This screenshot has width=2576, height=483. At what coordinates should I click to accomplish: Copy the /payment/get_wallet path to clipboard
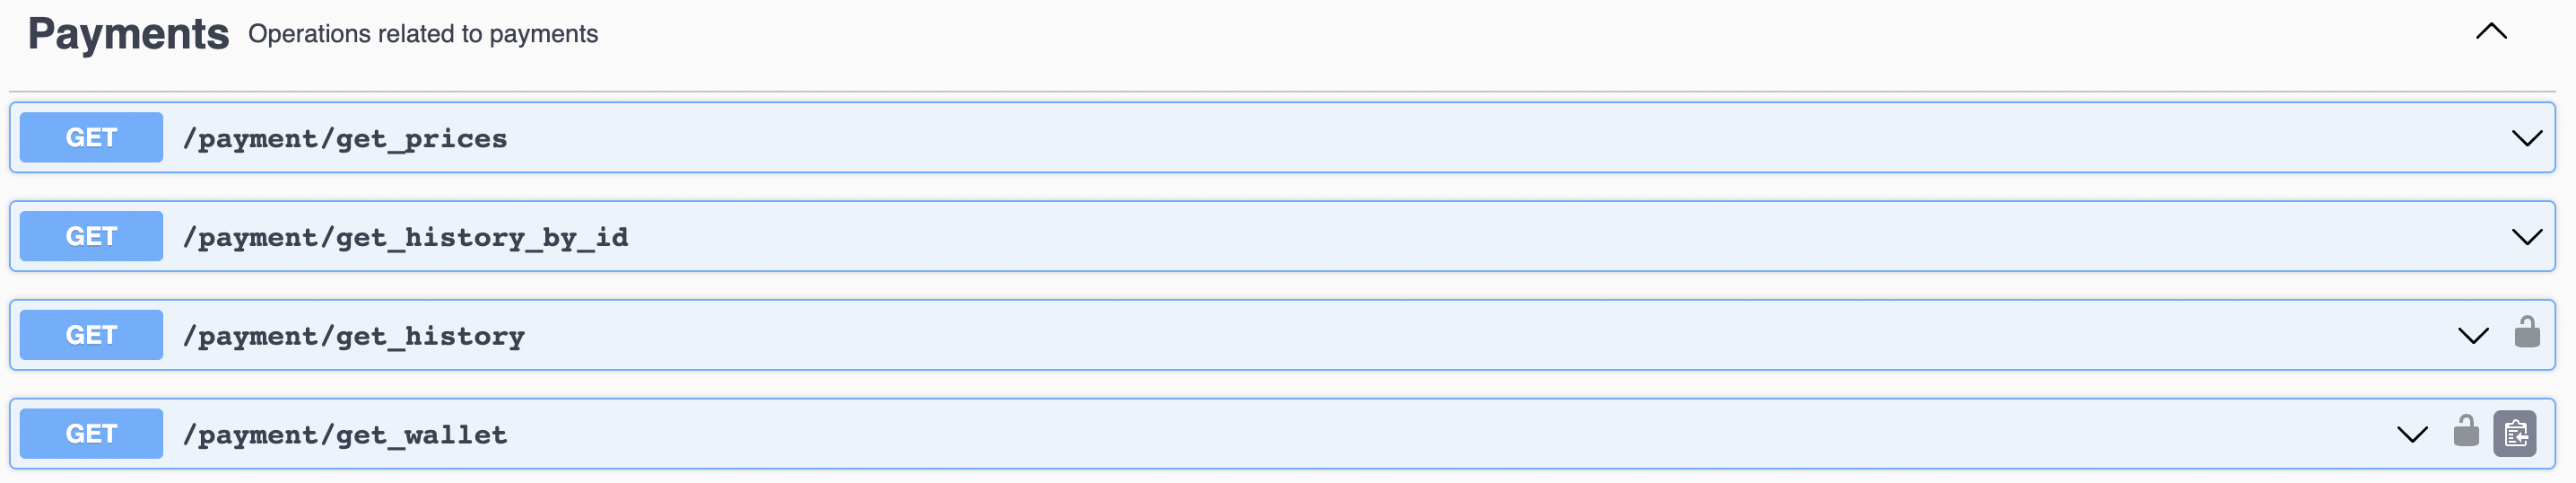pyautogui.click(x=2515, y=434)
